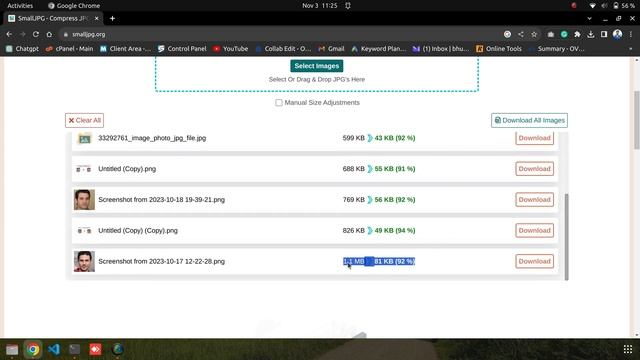Click the Chrome icon in the dock
The width and height of the screenshot is (640, 360).
33,349
